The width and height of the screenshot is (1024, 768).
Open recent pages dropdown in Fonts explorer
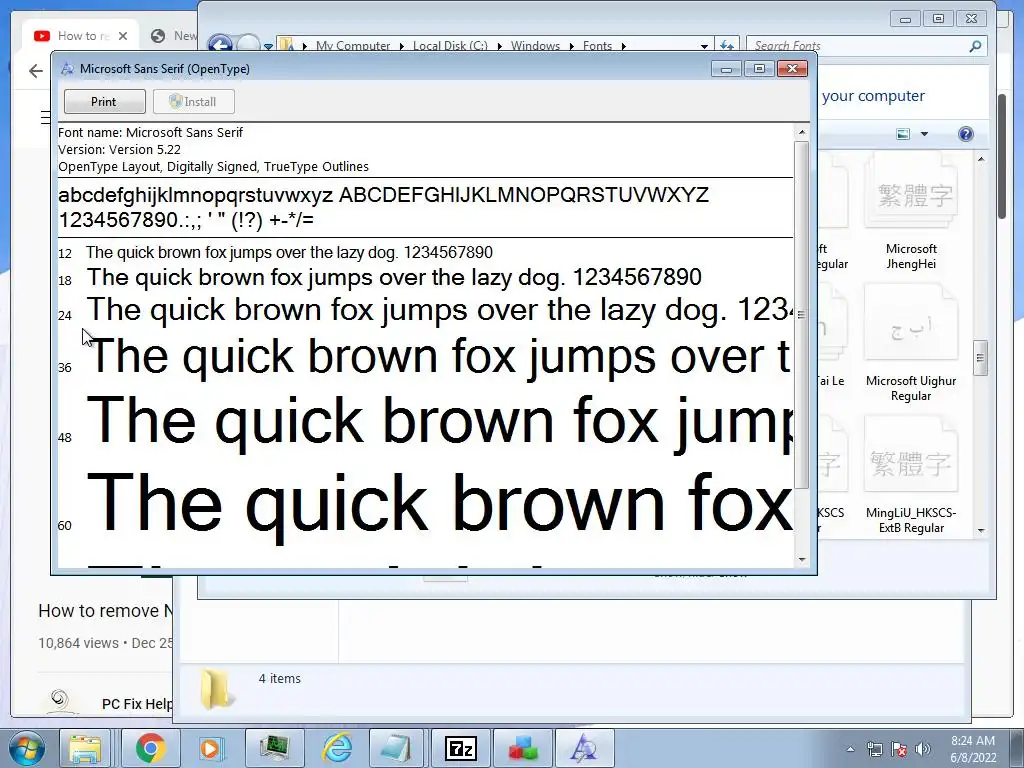tap(268, 46)
